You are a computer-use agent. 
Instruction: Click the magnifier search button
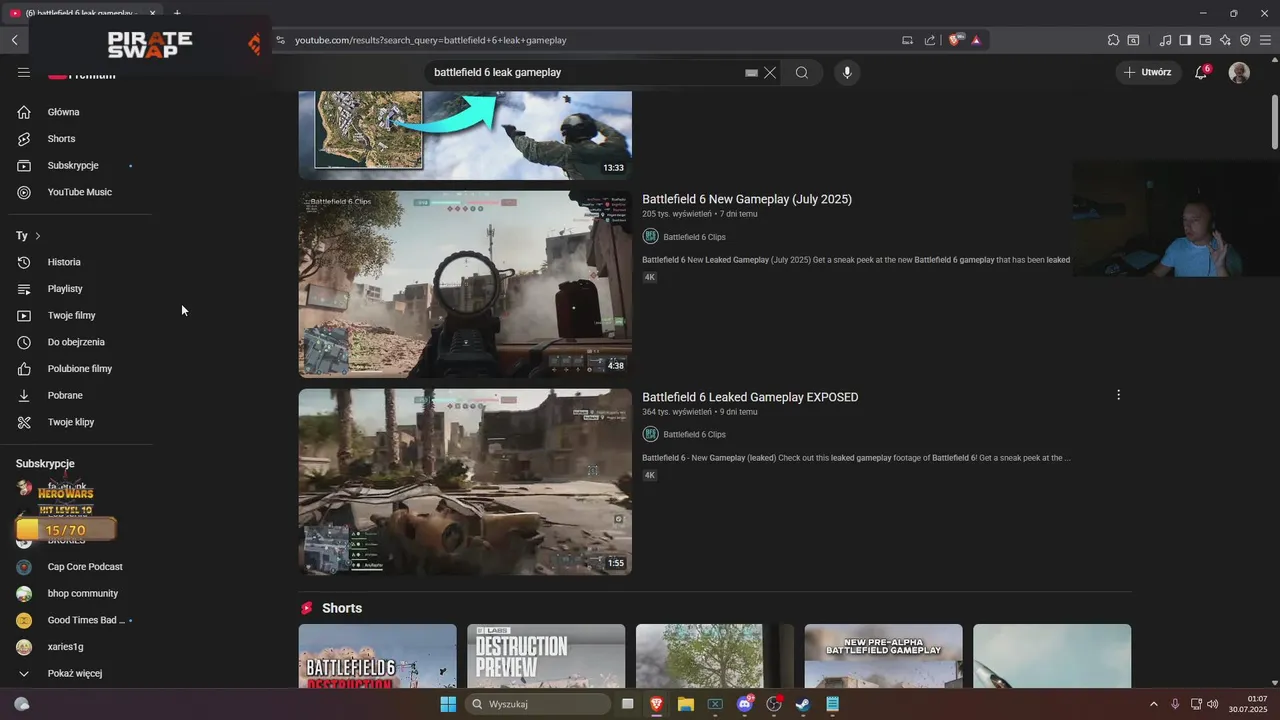point(802,73)
